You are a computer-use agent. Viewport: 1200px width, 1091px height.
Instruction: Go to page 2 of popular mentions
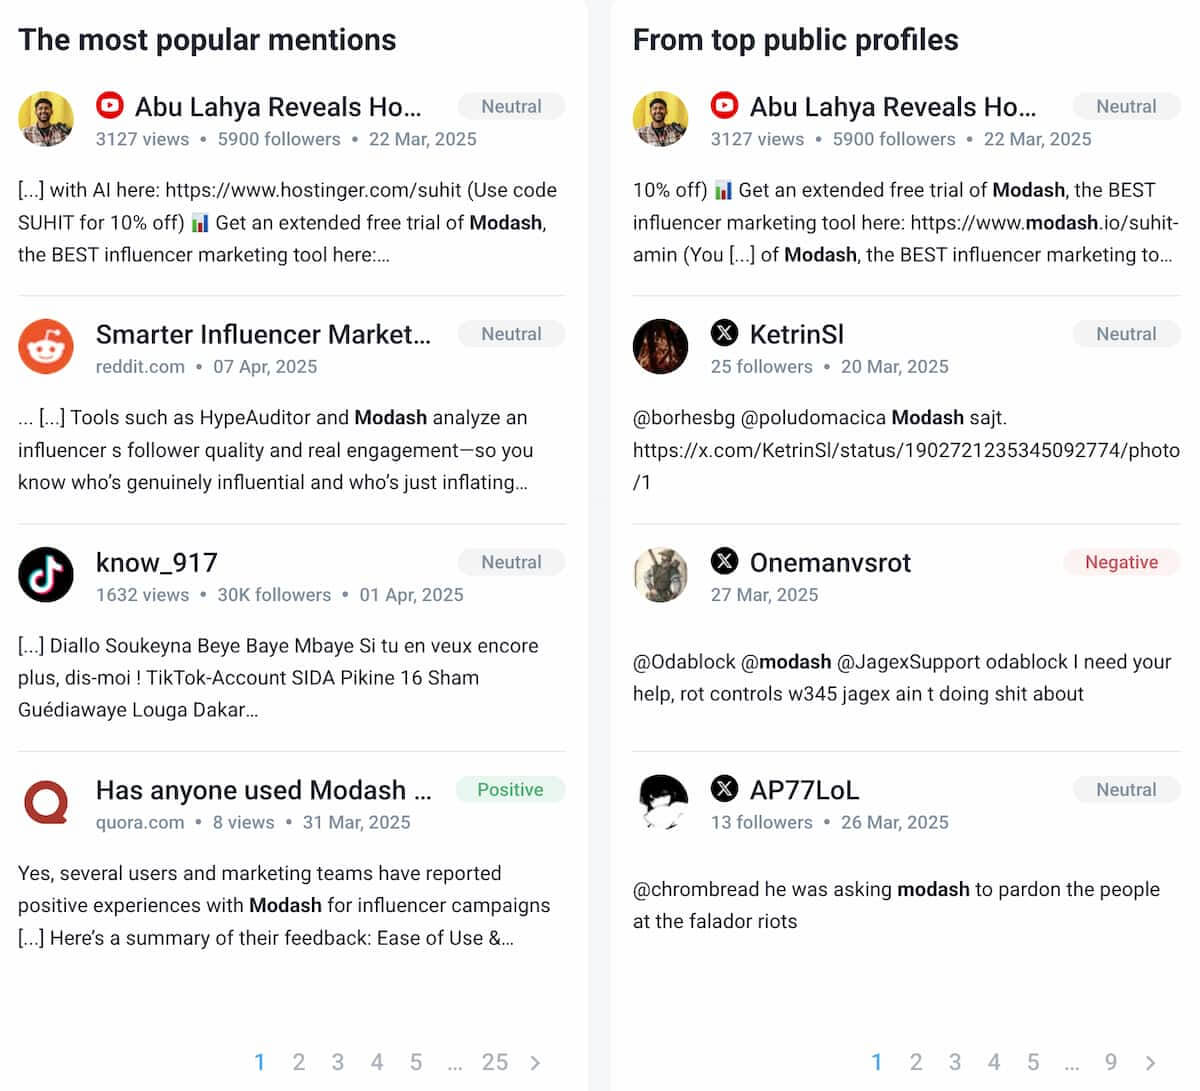tap(298, 1062)
